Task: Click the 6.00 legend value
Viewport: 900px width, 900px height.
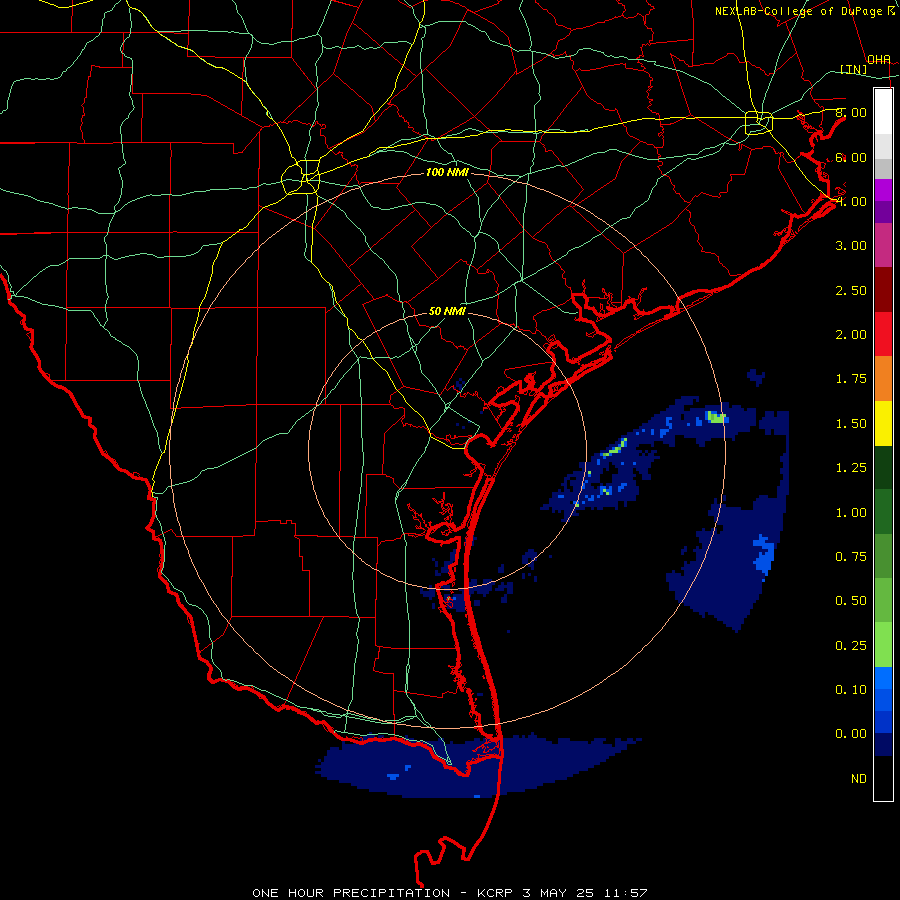Action: (x=851, y=157)
